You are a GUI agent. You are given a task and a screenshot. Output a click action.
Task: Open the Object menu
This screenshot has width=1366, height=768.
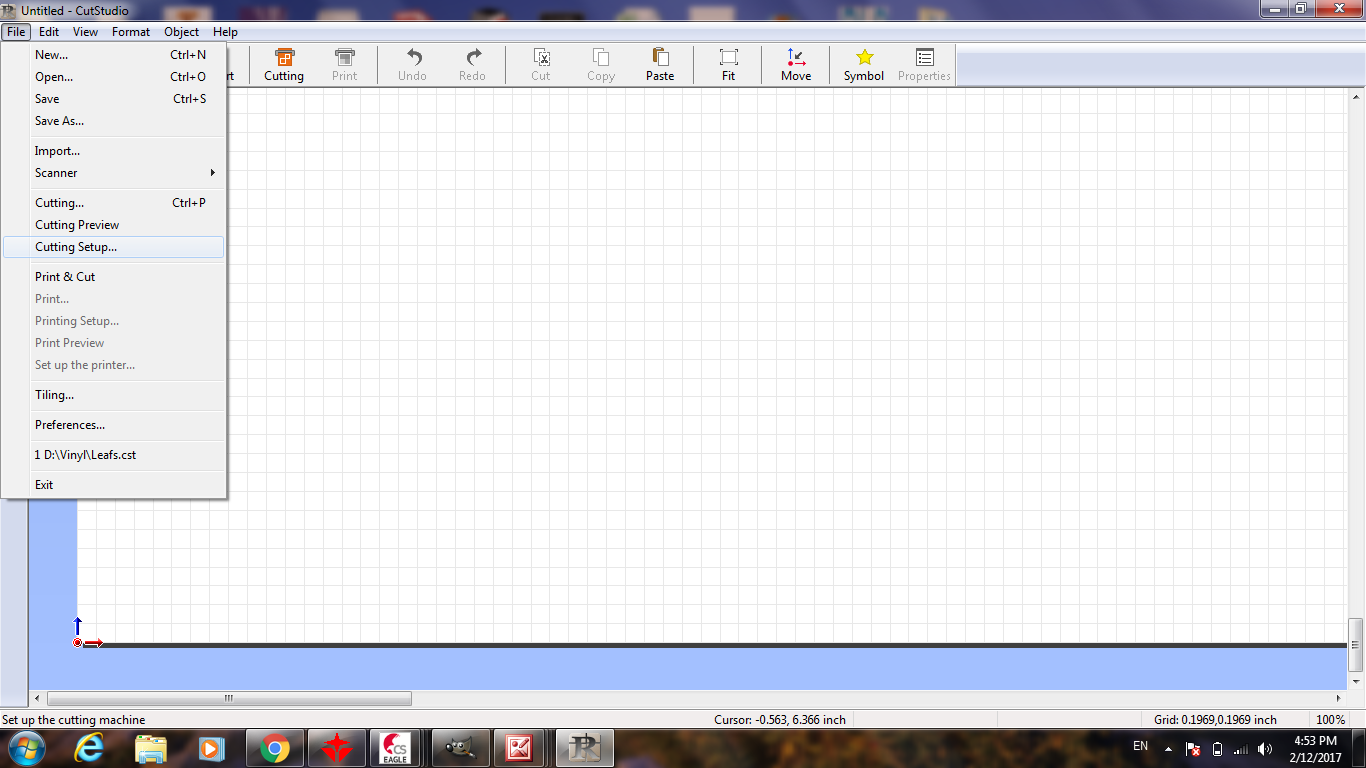pyautogui.click(x=182, y=32)
